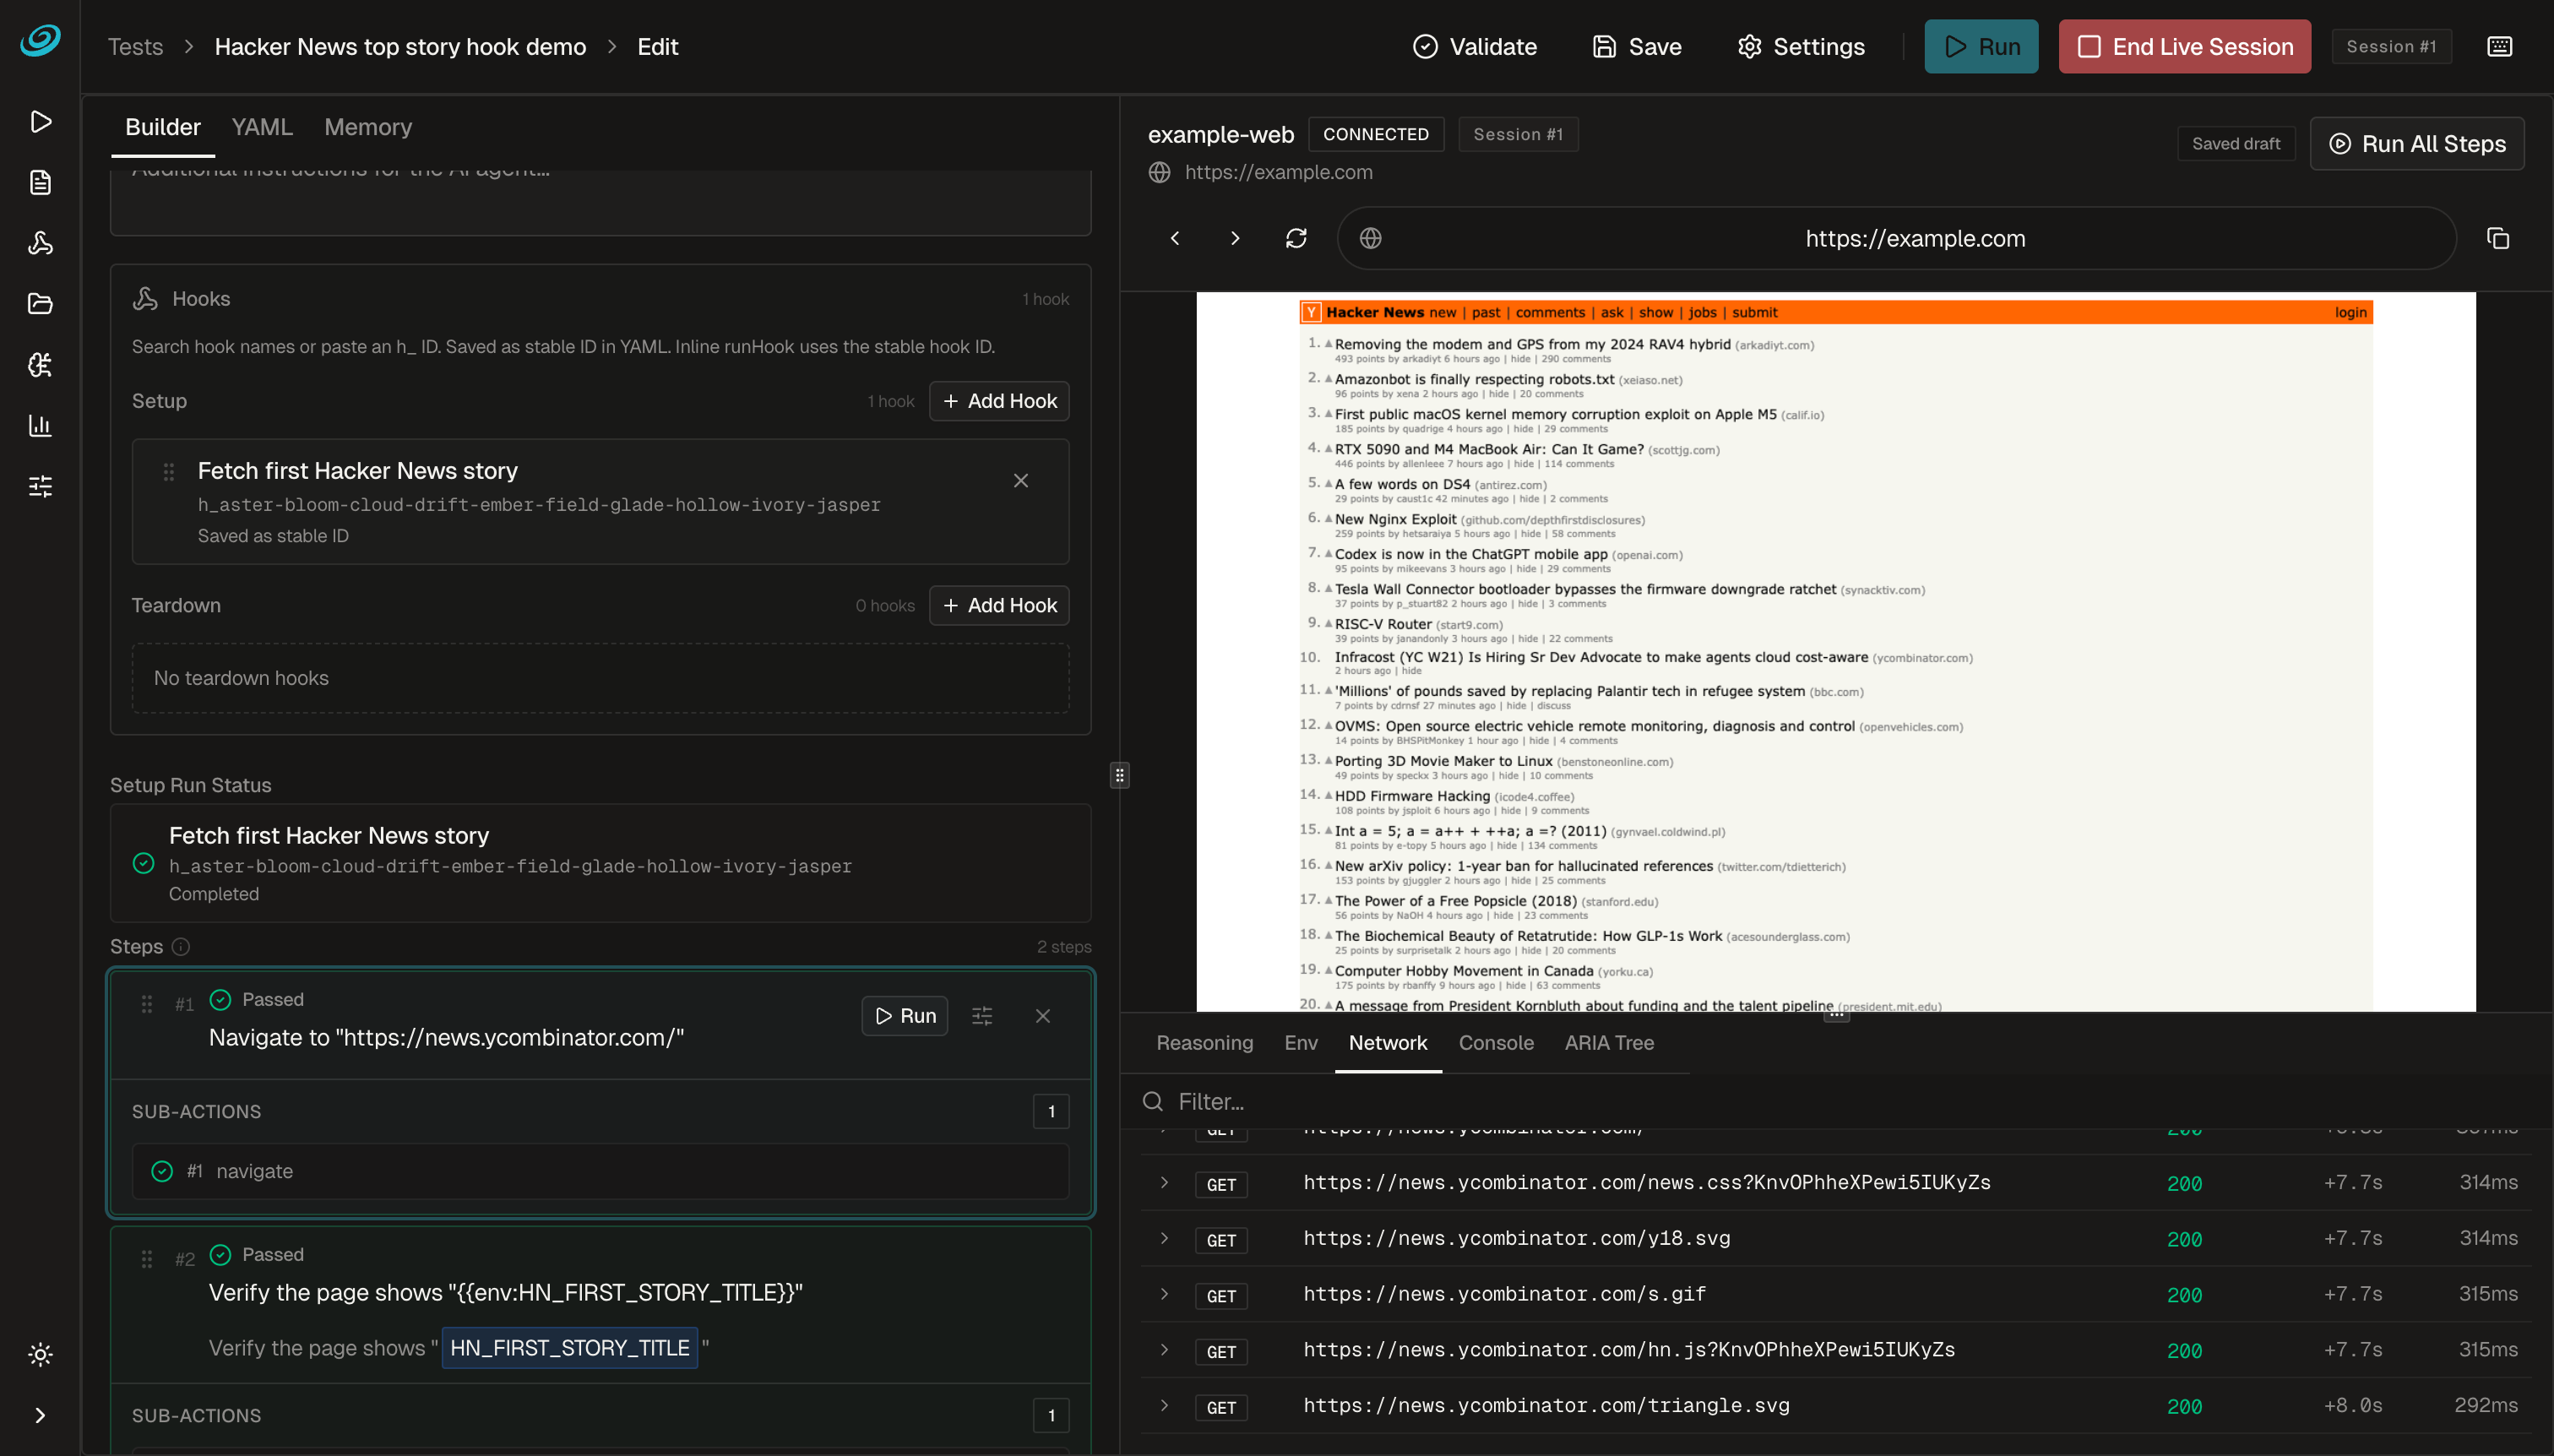The image size is (2554, 1456).
Task: Copy the URL with the copy icon
Action: click(x=2497, y=239)
